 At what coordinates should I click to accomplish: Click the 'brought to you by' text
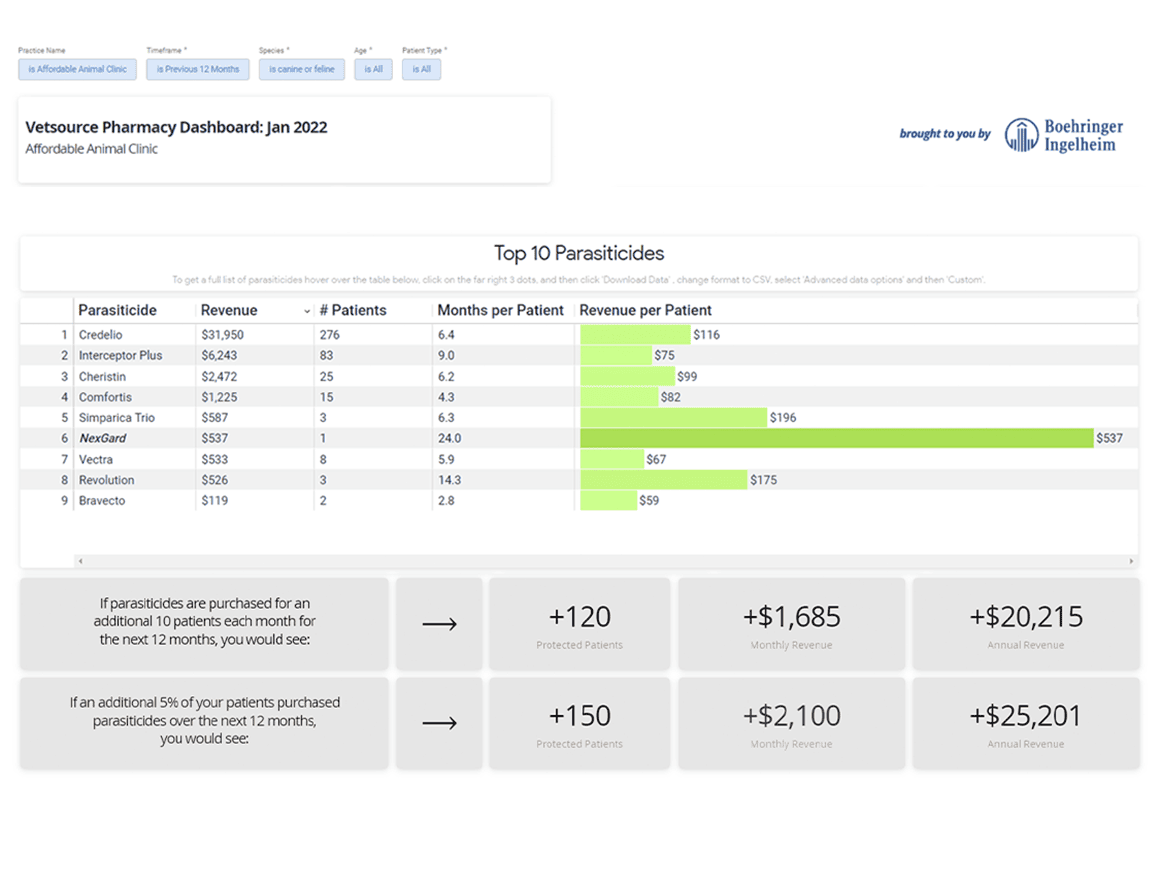click(x=945, y=134)
